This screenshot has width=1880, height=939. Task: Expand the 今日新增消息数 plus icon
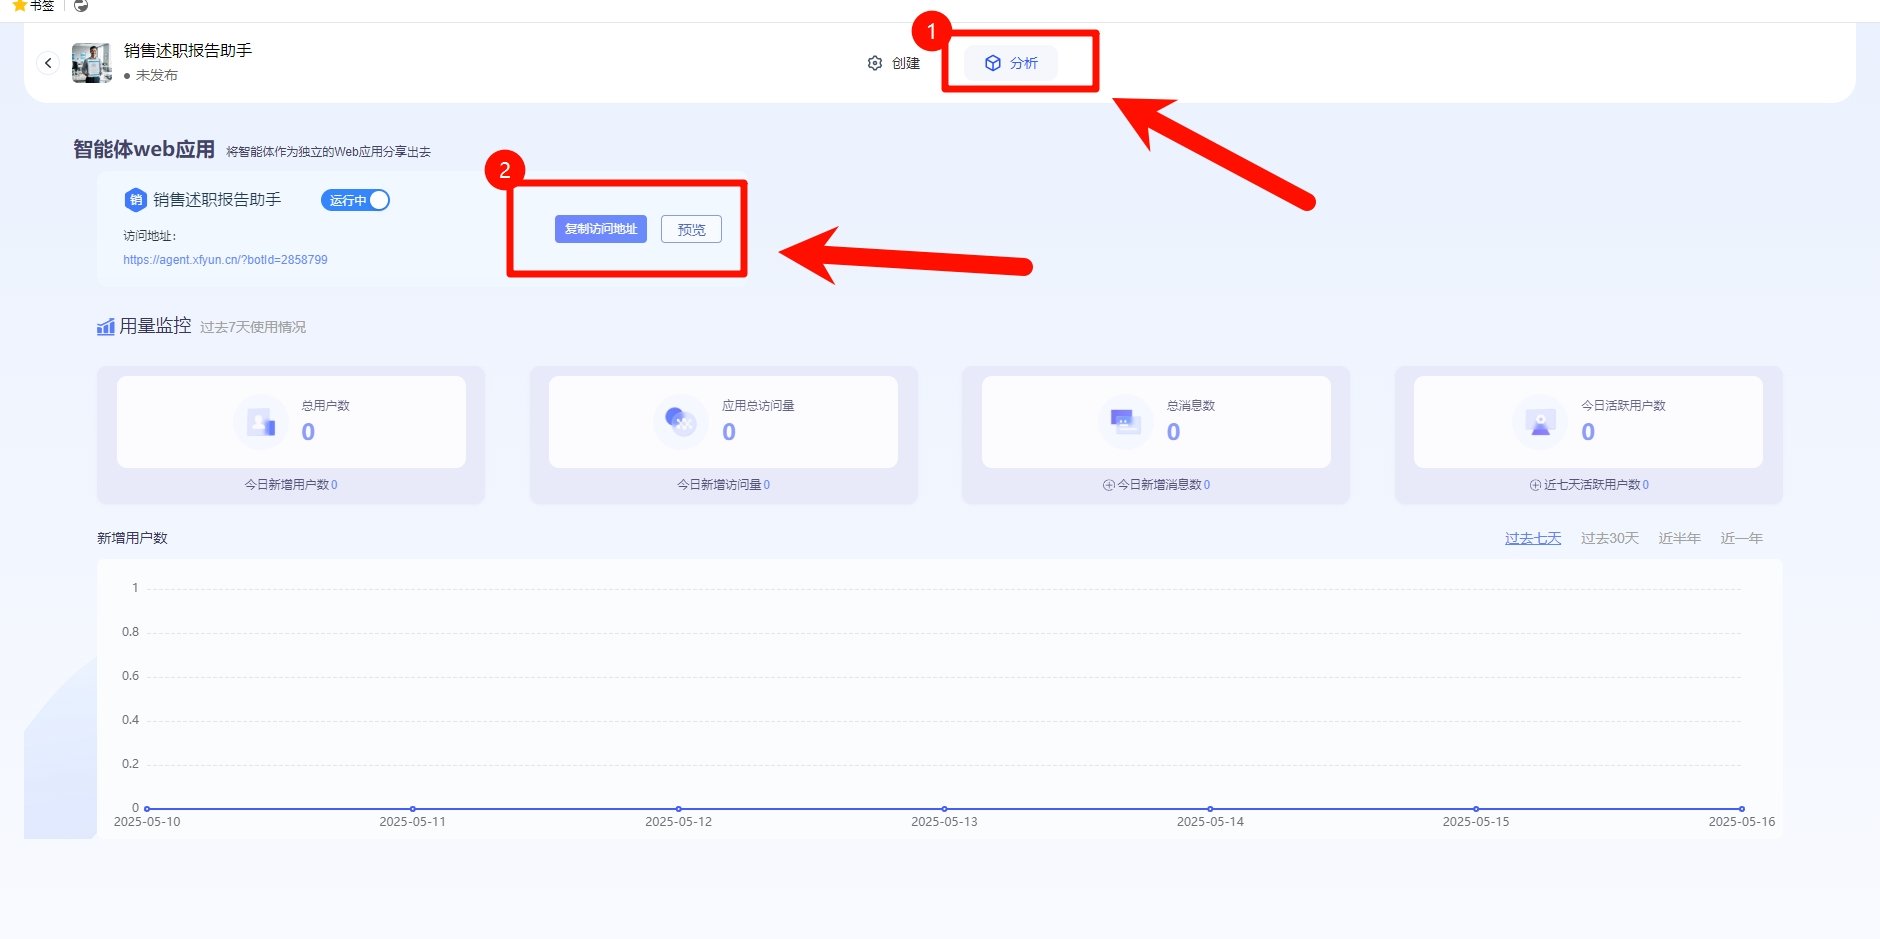[1108, 485]
